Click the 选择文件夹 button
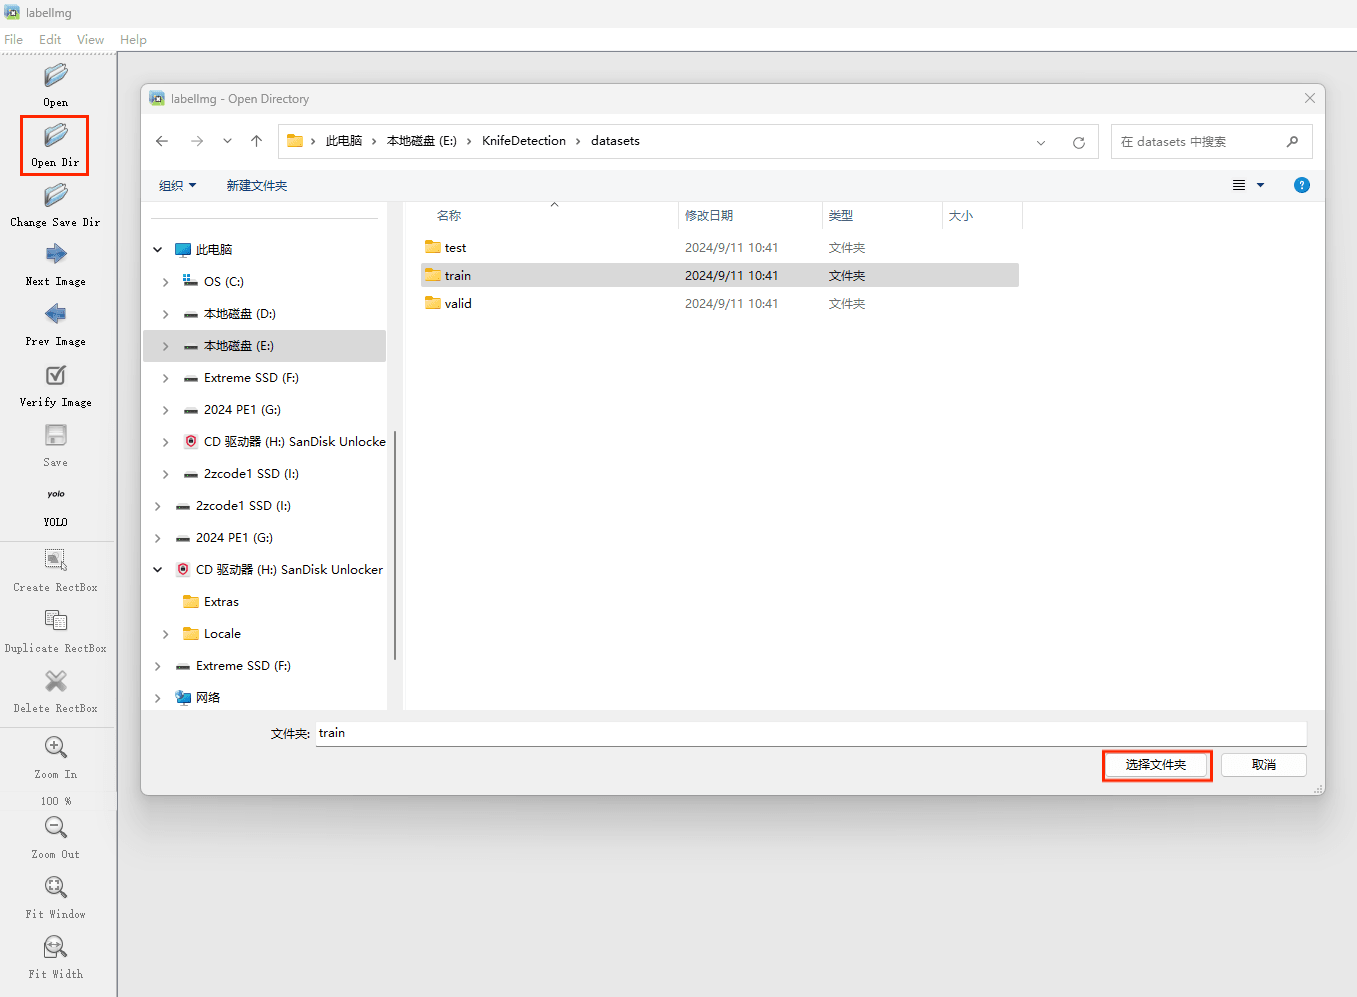 (x=1156, y=765)
